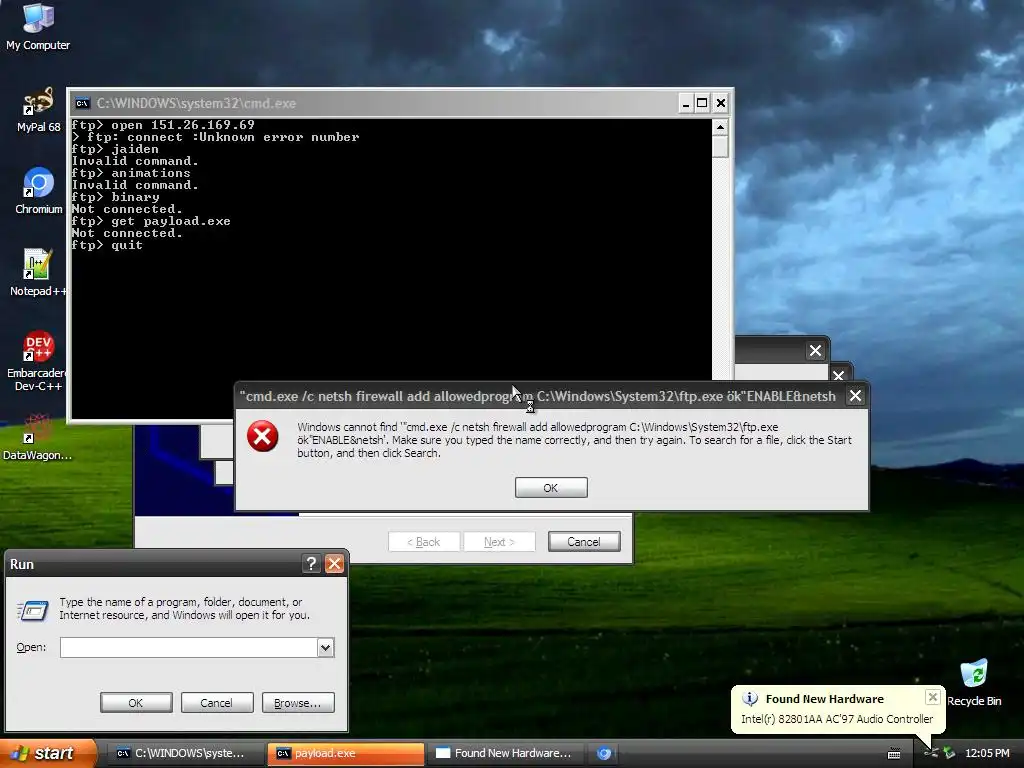Maximize the cmd.exe window
The width and height of the screenshot is (1024, 768).
[x=702, y=103]
